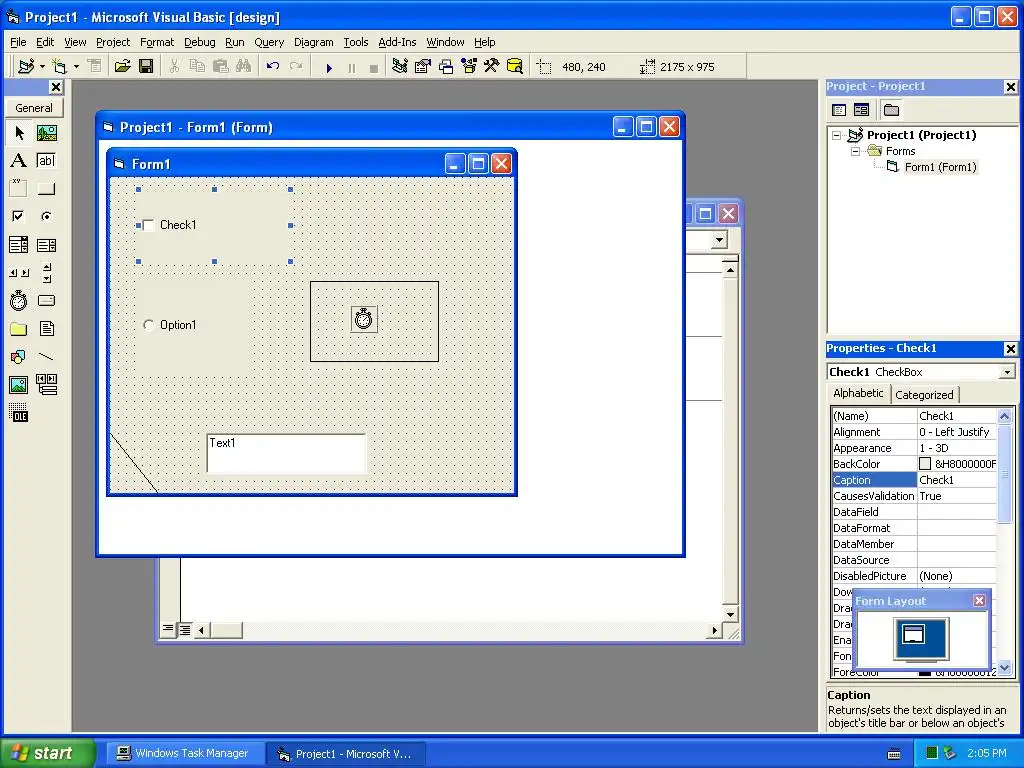The height and width of the screenshot is (768, 1024).
Task: Select the Shape tool in the toolbox
Action: (19, 357)
